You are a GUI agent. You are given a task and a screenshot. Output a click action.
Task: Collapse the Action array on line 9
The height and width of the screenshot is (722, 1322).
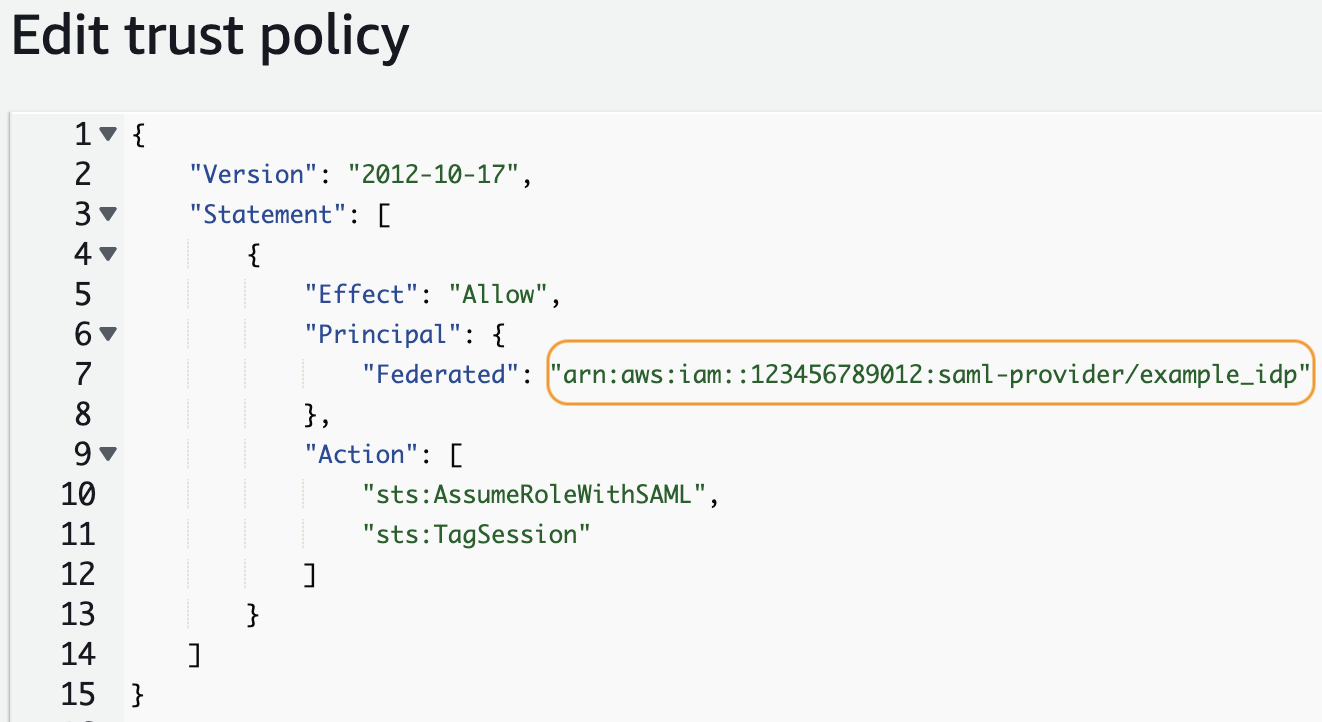tap(108, 454)
